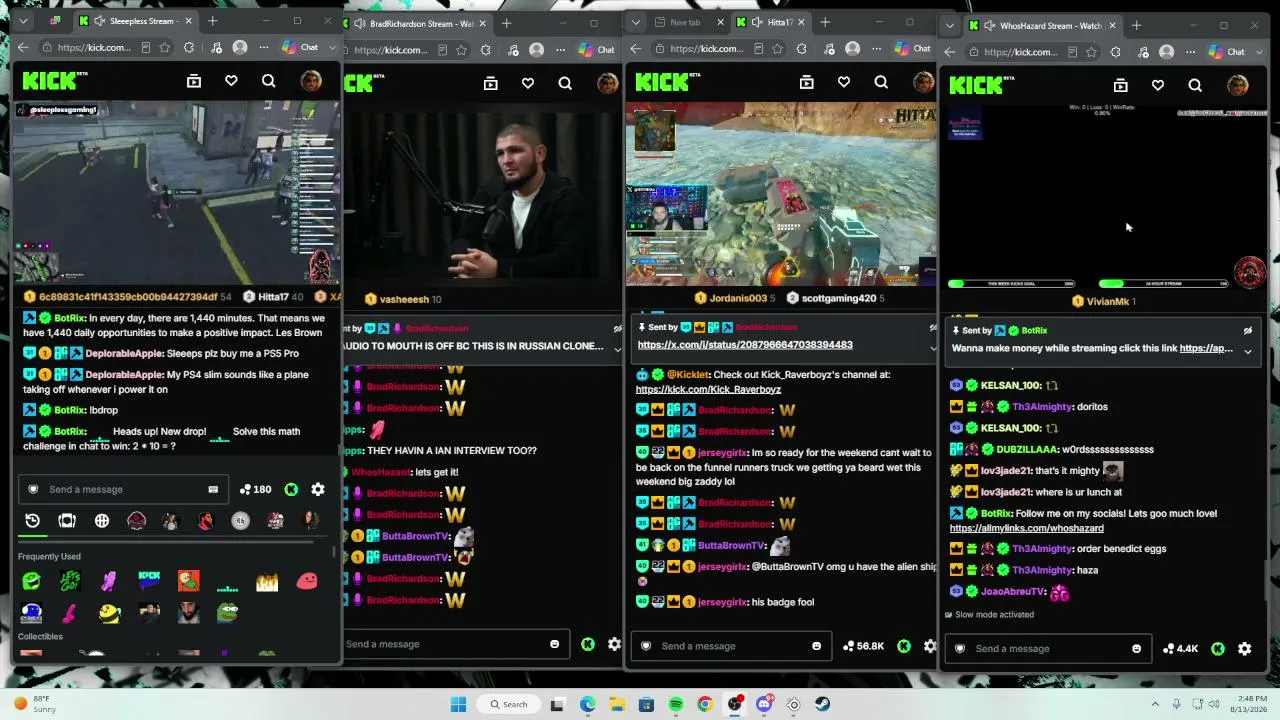Open the emoji picker in the Hitta17 chat box
1280x720 pixels.
pyautogui.click(x=816, y=646)
